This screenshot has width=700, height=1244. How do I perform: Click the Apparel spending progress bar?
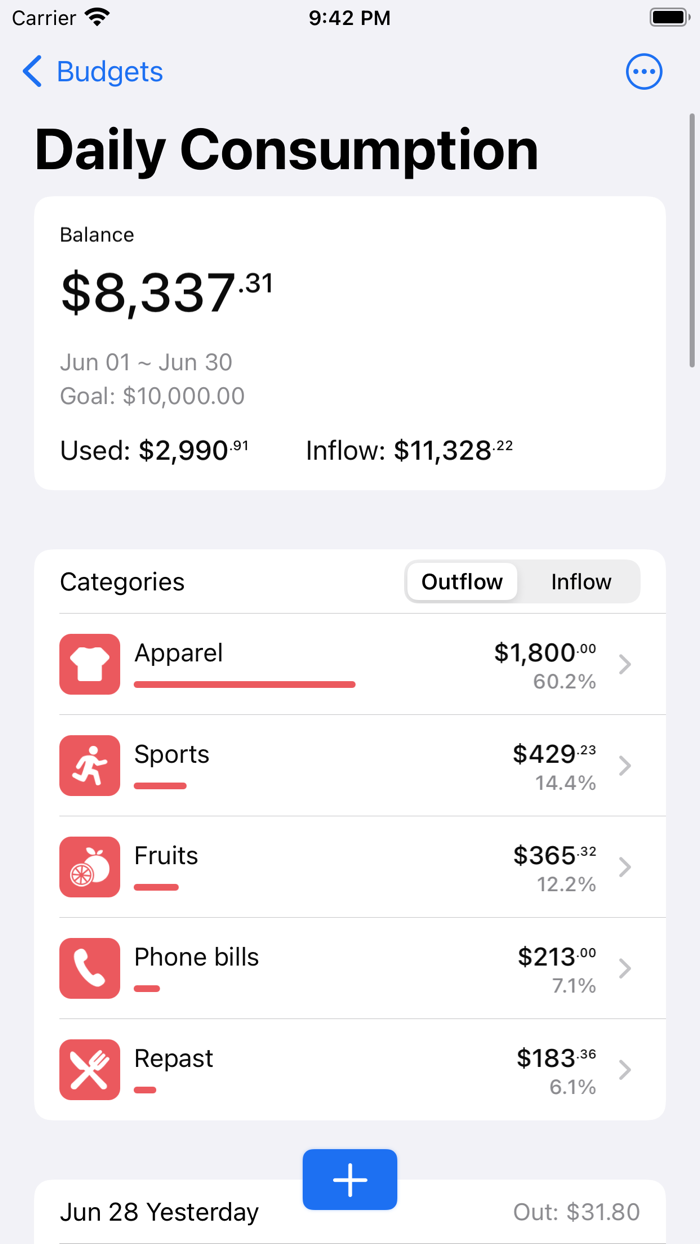pos(244,684)
